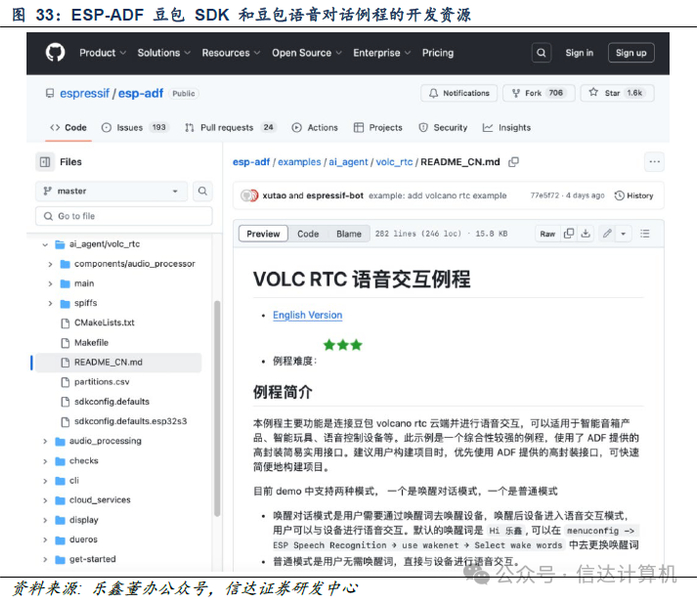Edit this file with pencil icon
Viewport: 700px width, 603px height.
point(607,233)
